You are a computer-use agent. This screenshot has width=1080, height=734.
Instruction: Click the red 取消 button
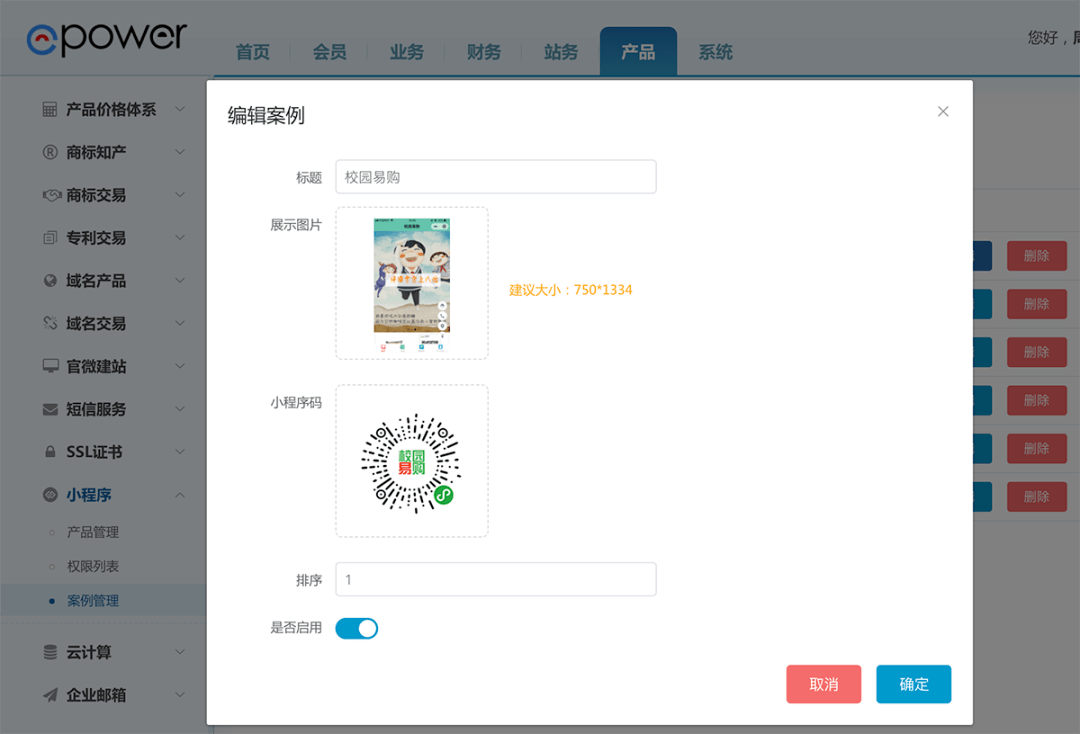click(824, 684)
